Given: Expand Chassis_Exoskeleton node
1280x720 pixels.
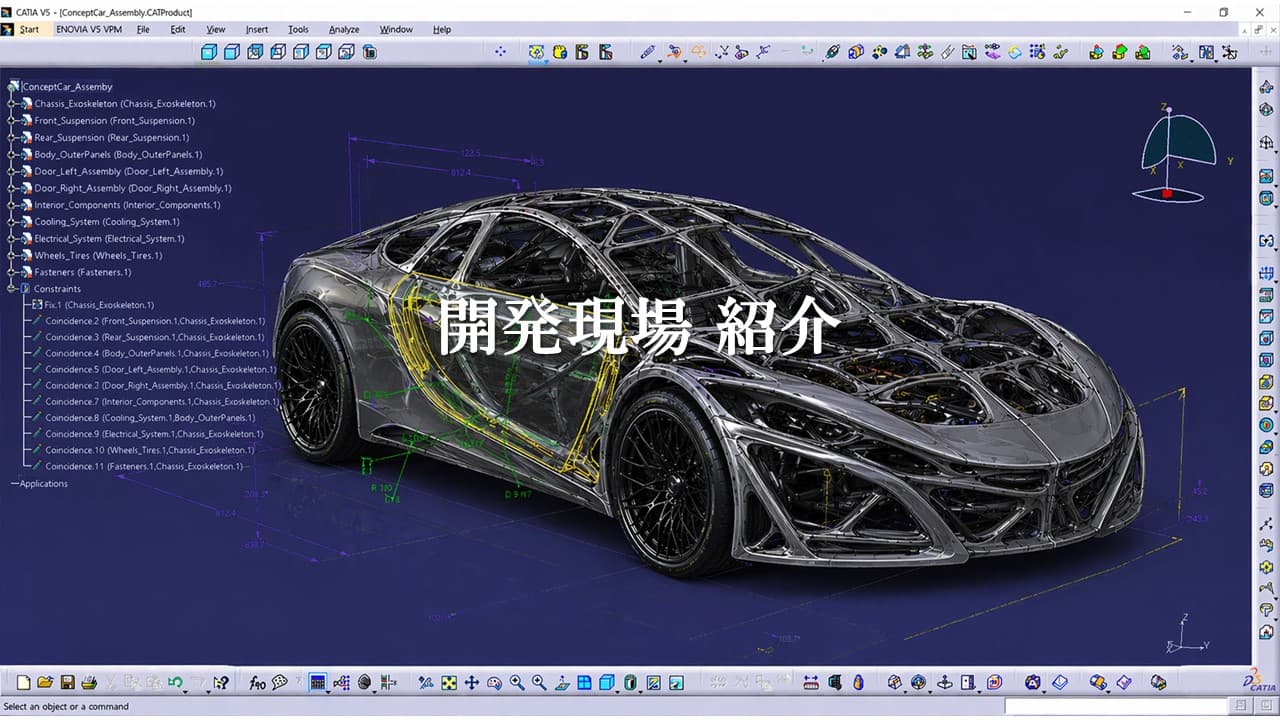Looking at the screenshot, I should click(12, 103).
